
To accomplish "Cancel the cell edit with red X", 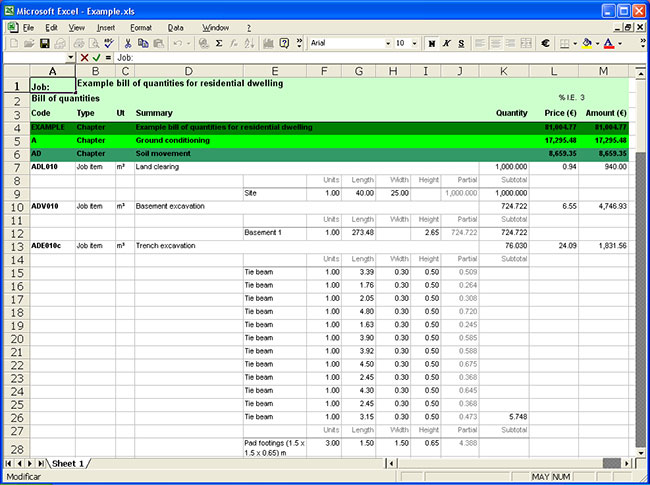I will [84, 58].
